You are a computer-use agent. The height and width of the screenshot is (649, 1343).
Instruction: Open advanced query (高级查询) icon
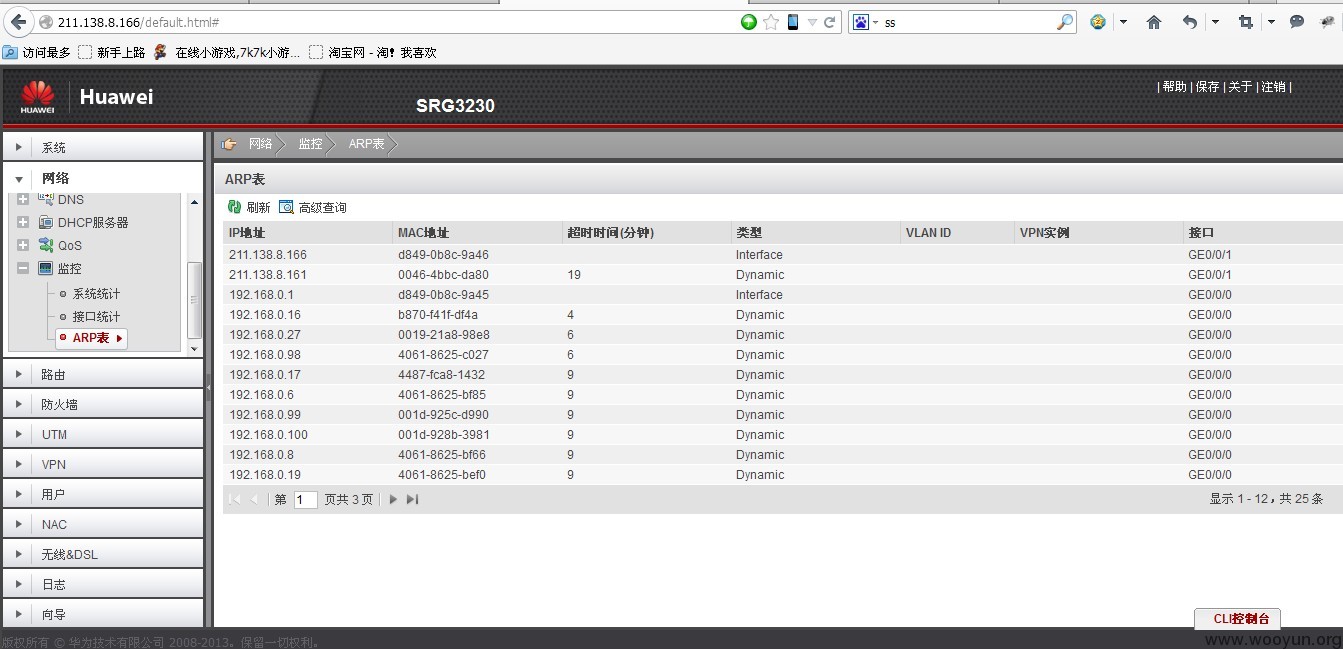pyautogui.click(x=286, y=207)
